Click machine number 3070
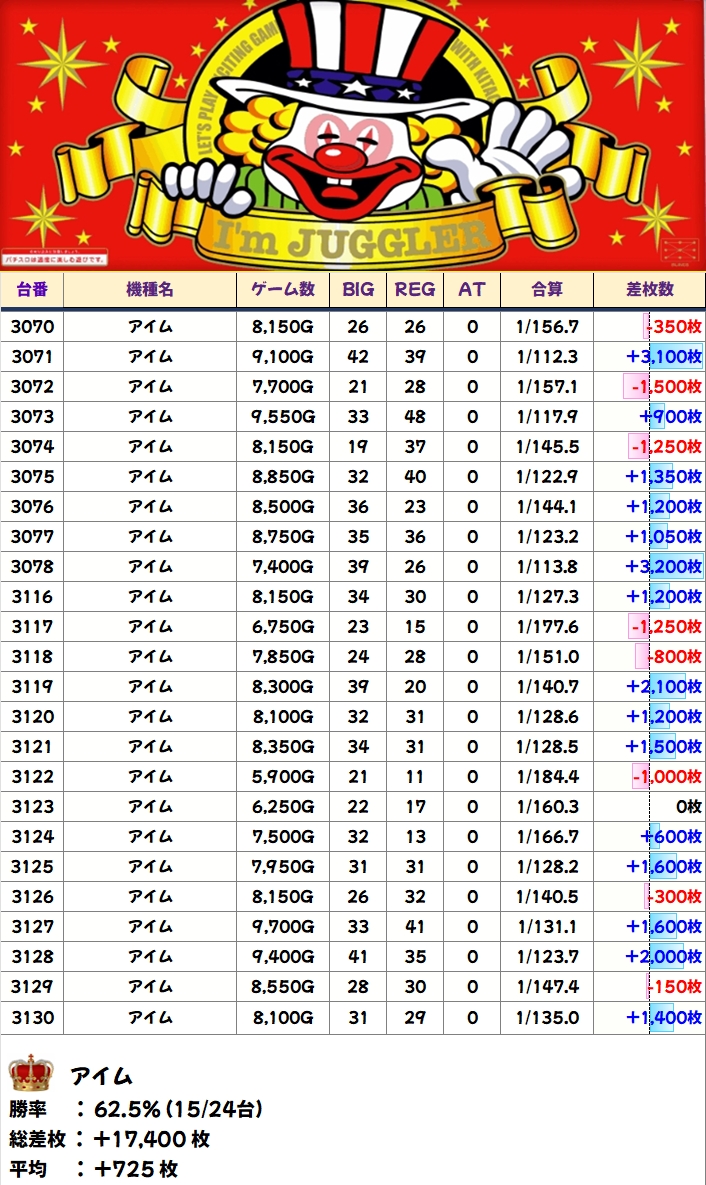Image resolution: width=706 pixels, height=1185 pixels. (x=33, y=326)
